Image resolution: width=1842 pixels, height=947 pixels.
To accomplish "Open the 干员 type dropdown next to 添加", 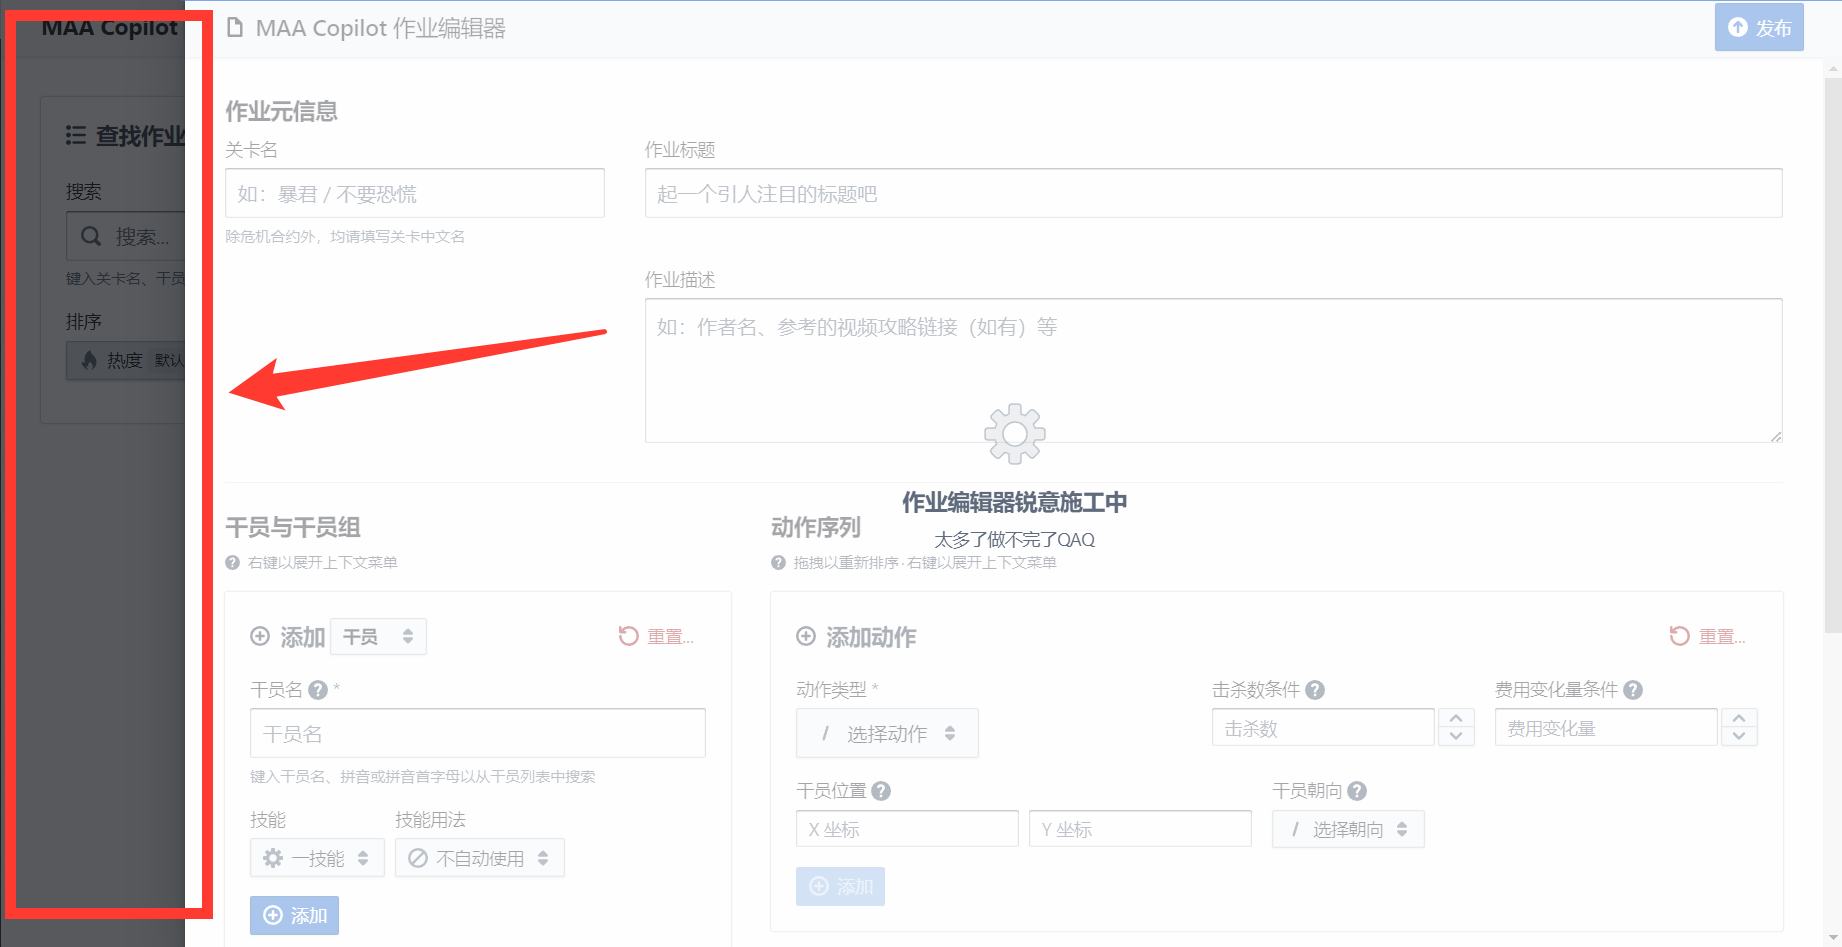I will coord(378,637).
